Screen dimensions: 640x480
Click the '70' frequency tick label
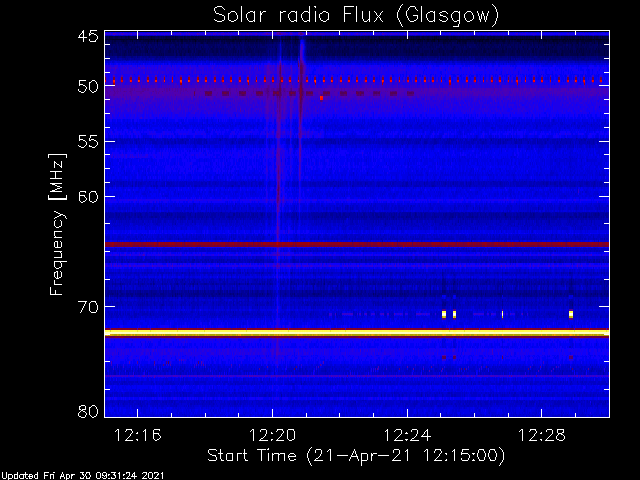pyautogui.click(x=88, y=307)
